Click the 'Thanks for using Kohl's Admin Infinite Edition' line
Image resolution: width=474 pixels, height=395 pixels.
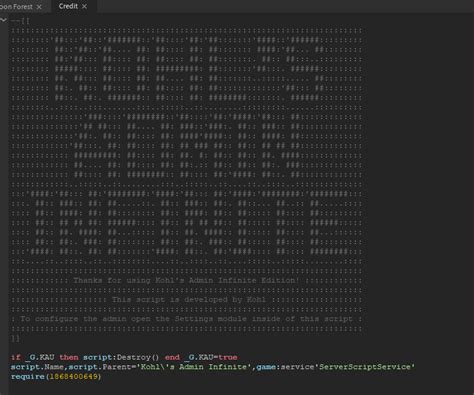(186, 281)
